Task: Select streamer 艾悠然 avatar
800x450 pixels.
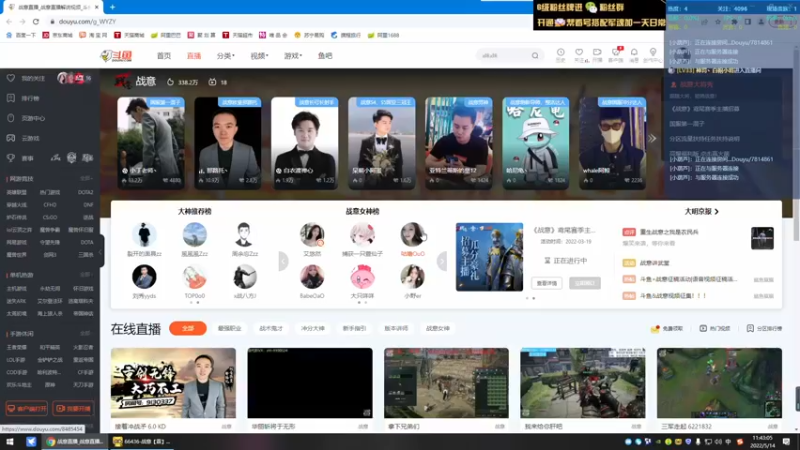Action: point(312,235)
